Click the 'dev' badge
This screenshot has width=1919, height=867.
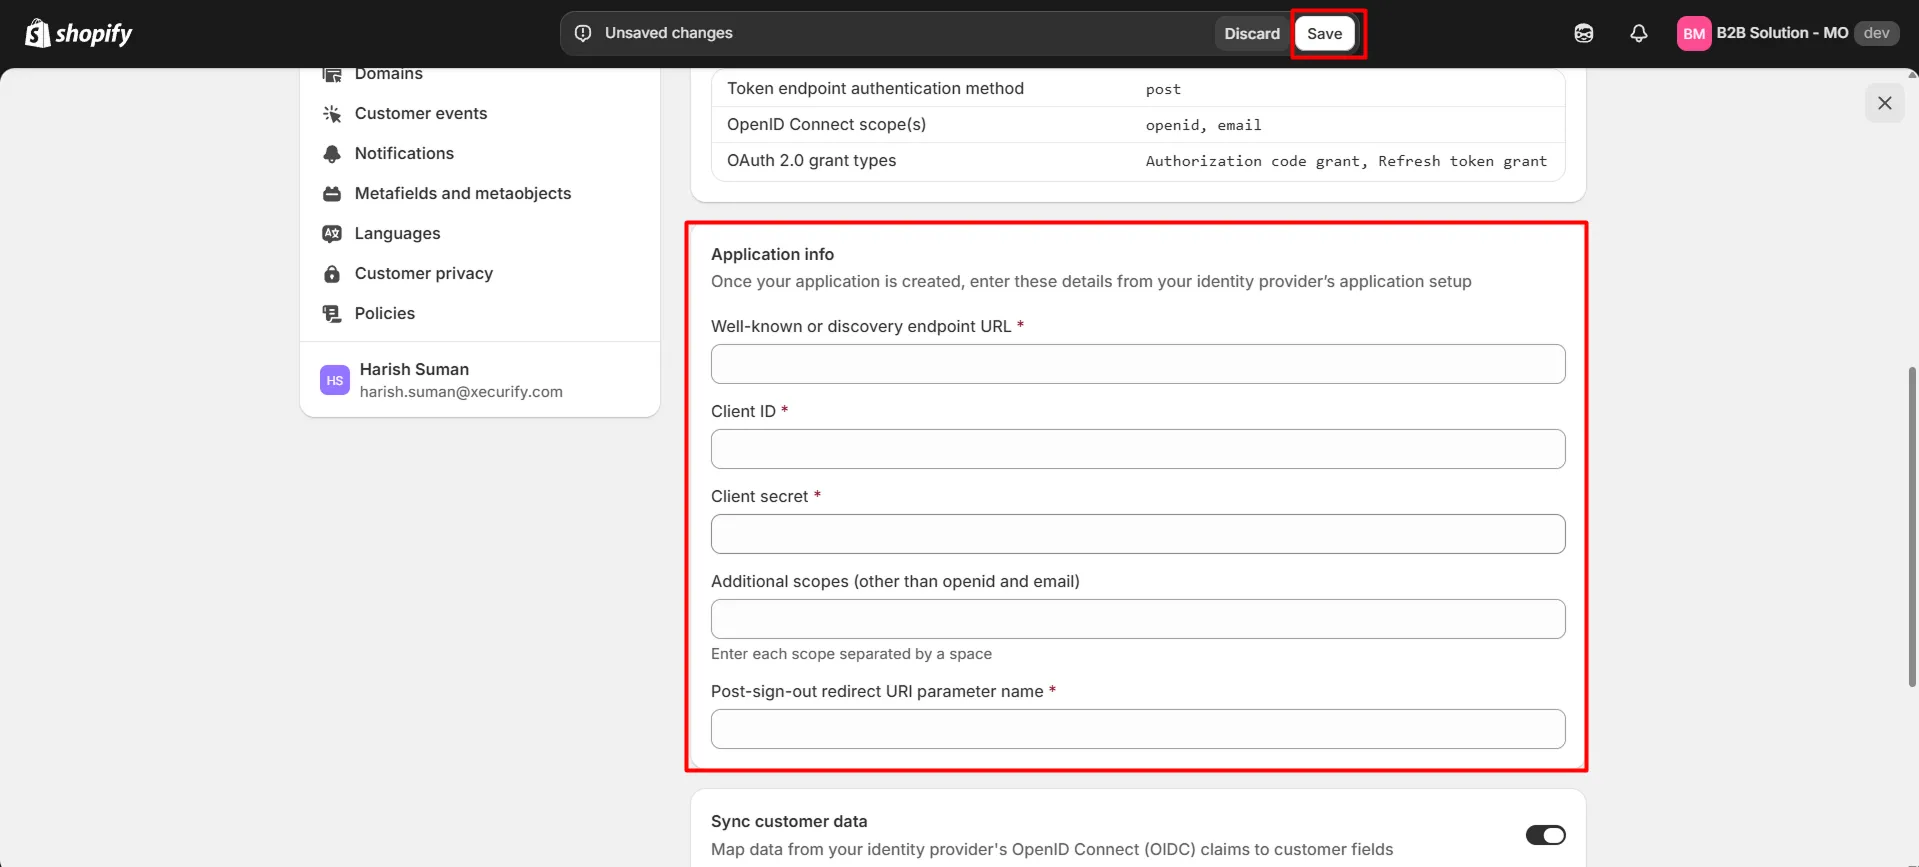(1876, 33)
